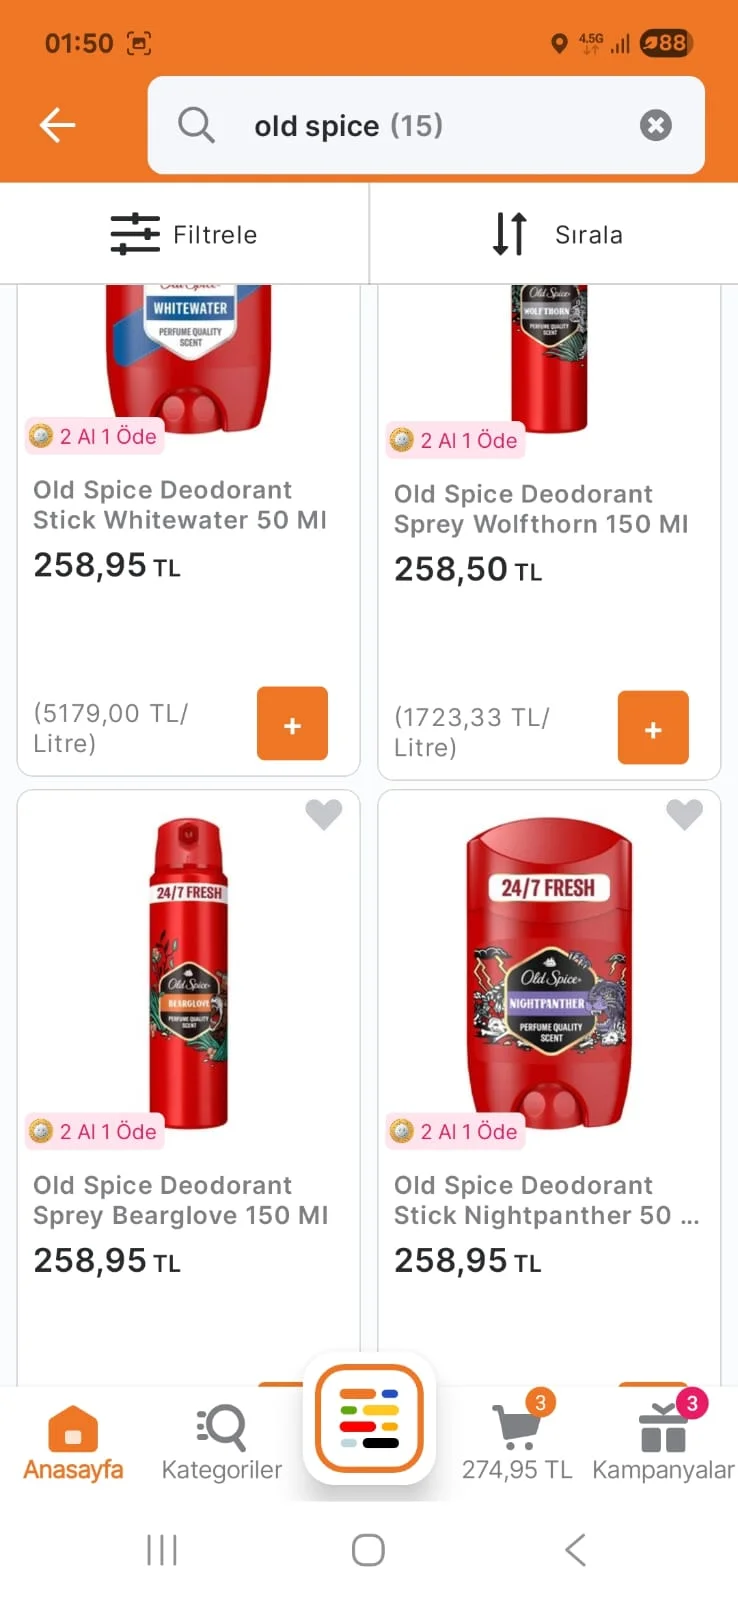Open the Filtrele filter options
Viewport: 738px width, 1600px height.
click(185, 234)
